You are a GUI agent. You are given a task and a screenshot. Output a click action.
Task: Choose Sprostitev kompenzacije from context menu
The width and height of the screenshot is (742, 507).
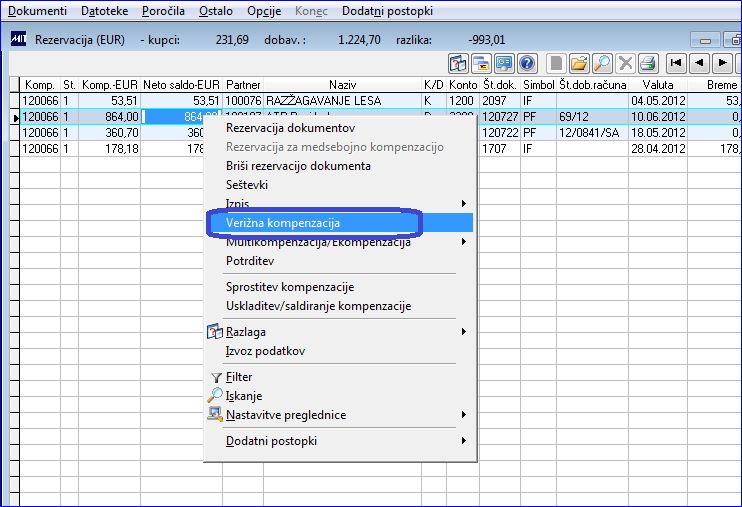[290, 287]
